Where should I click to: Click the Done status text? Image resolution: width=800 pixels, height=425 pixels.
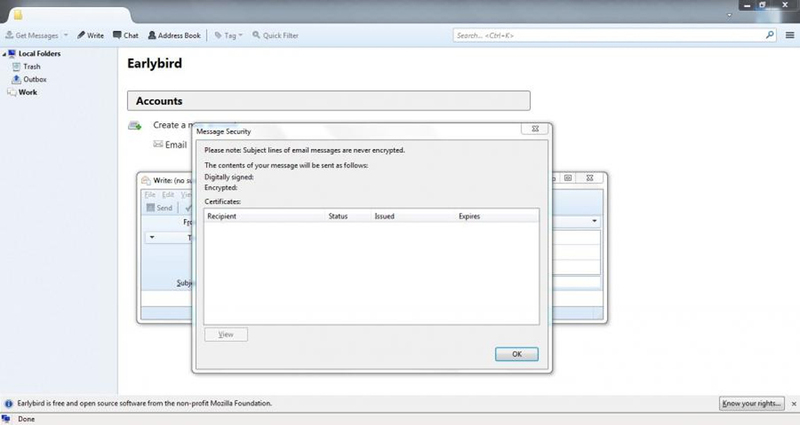[27, 419]
